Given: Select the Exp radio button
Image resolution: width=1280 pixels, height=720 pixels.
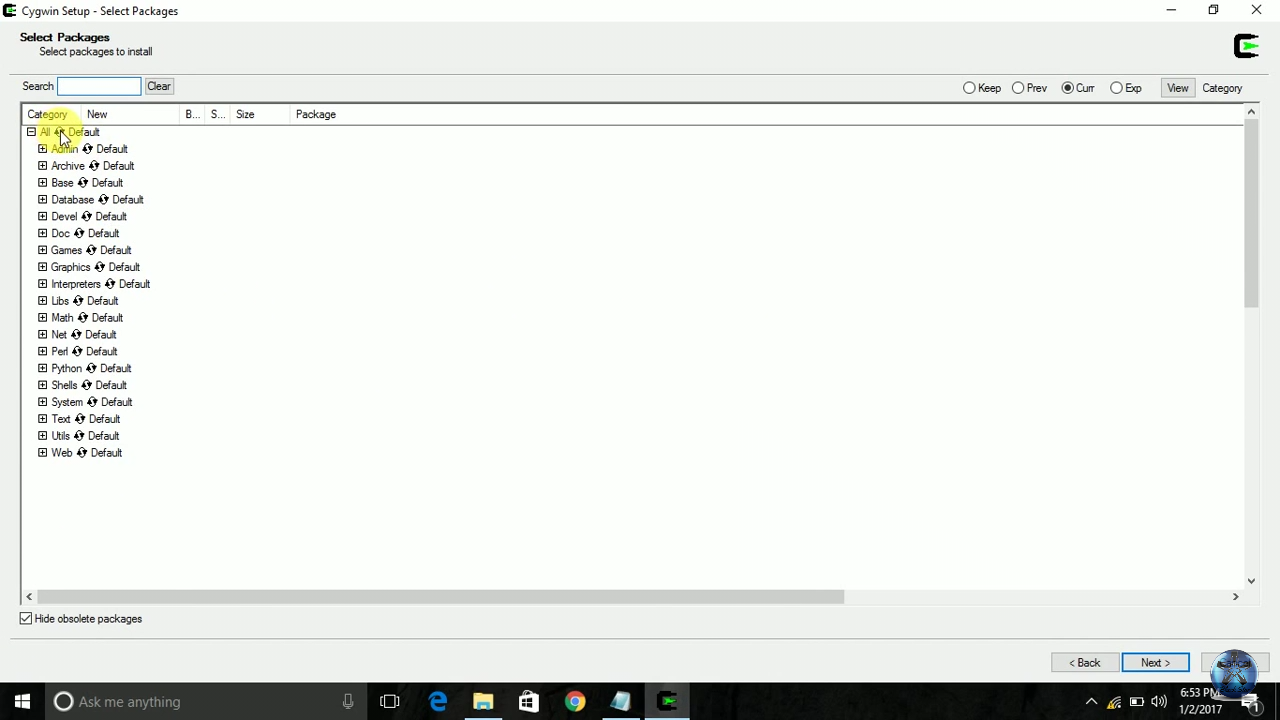Looking at the screenshot, I should [1126, 88].
